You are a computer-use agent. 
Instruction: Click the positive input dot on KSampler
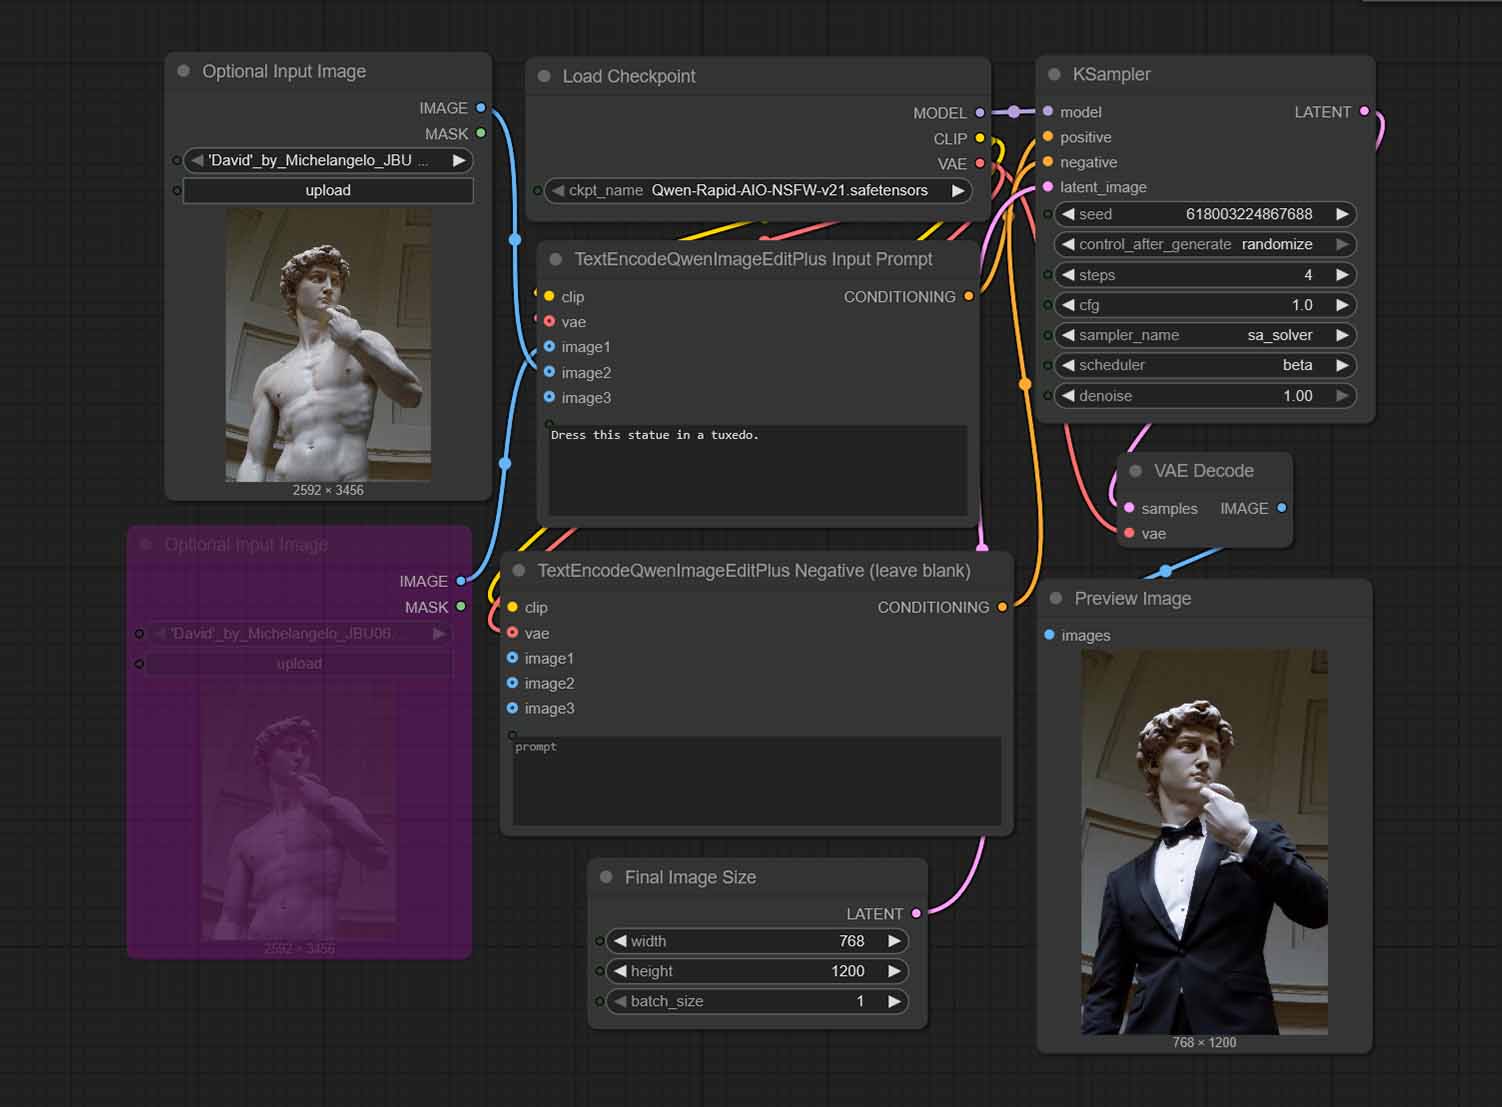[1047, 137]
